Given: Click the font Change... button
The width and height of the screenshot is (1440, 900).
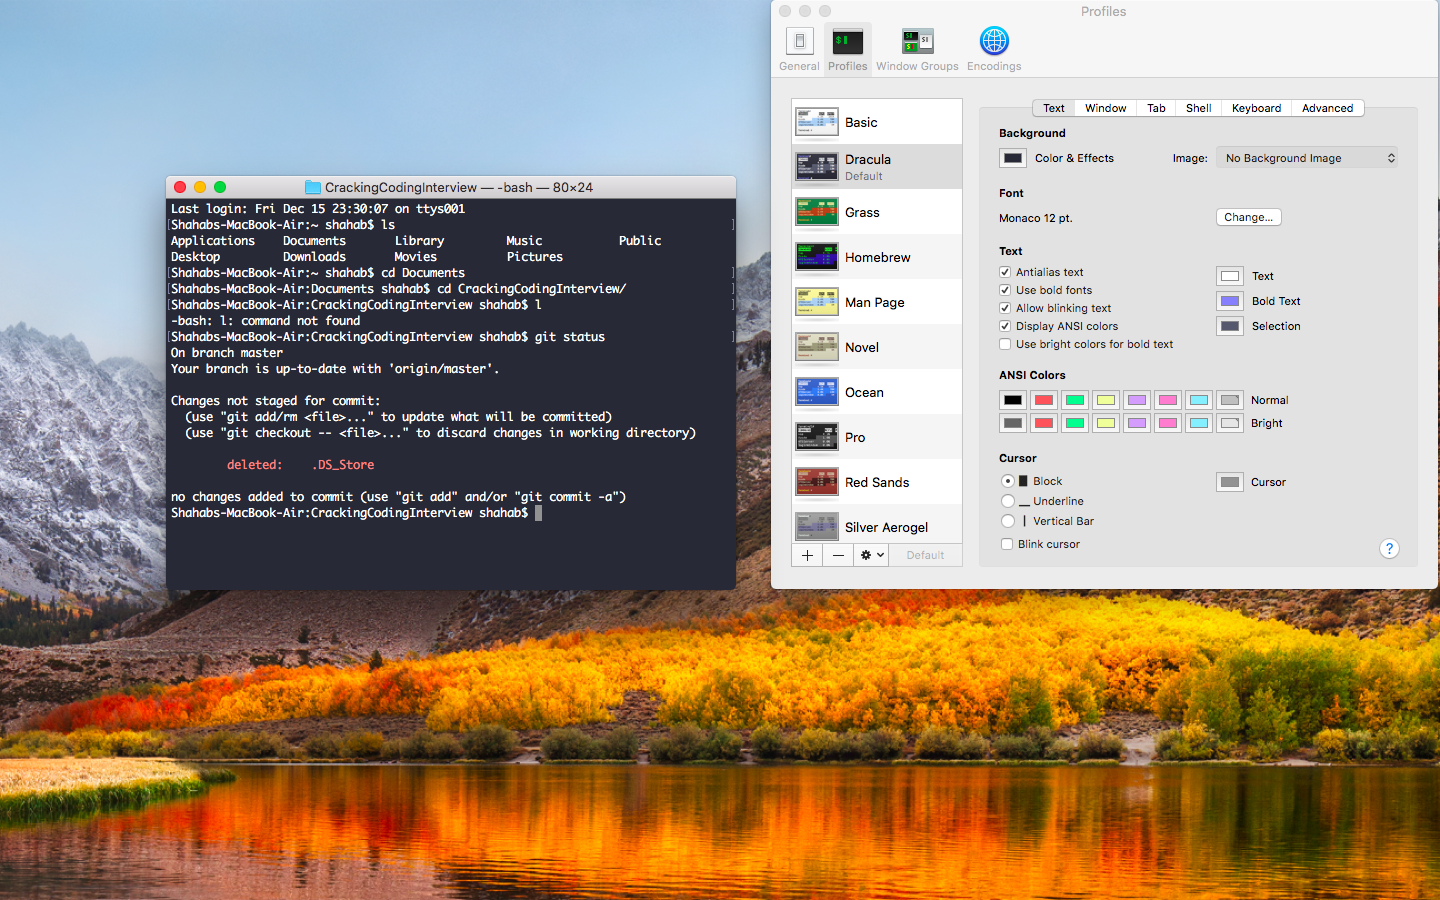Looking at the screenshot, I should point(1248,217).
